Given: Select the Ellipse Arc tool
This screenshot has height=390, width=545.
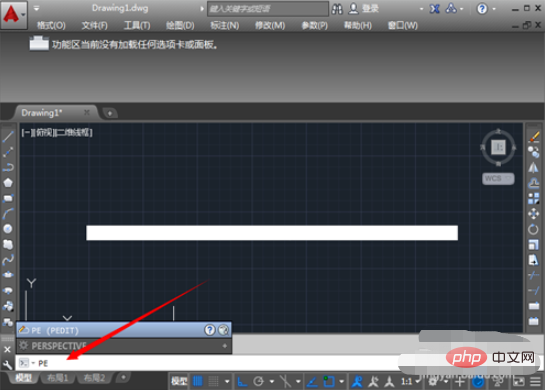Looking at the screenshot, I should point(8,290).
